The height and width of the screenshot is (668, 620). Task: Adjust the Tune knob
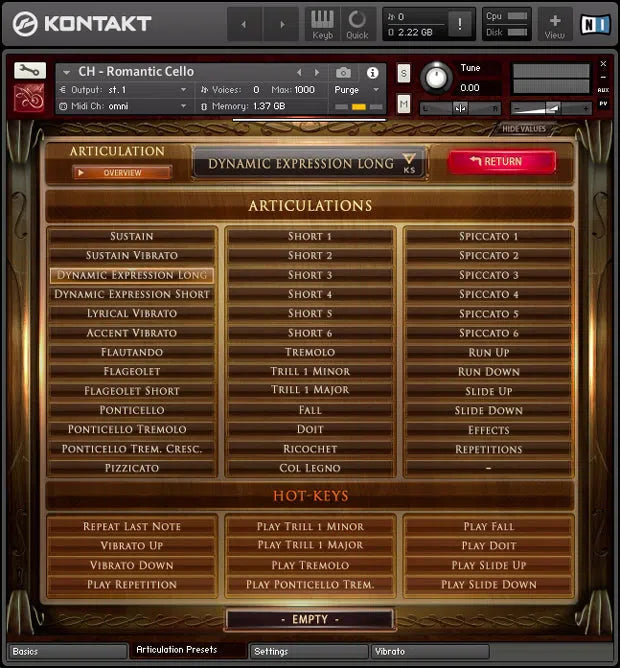pyautogui.click(x=436, y=78)
